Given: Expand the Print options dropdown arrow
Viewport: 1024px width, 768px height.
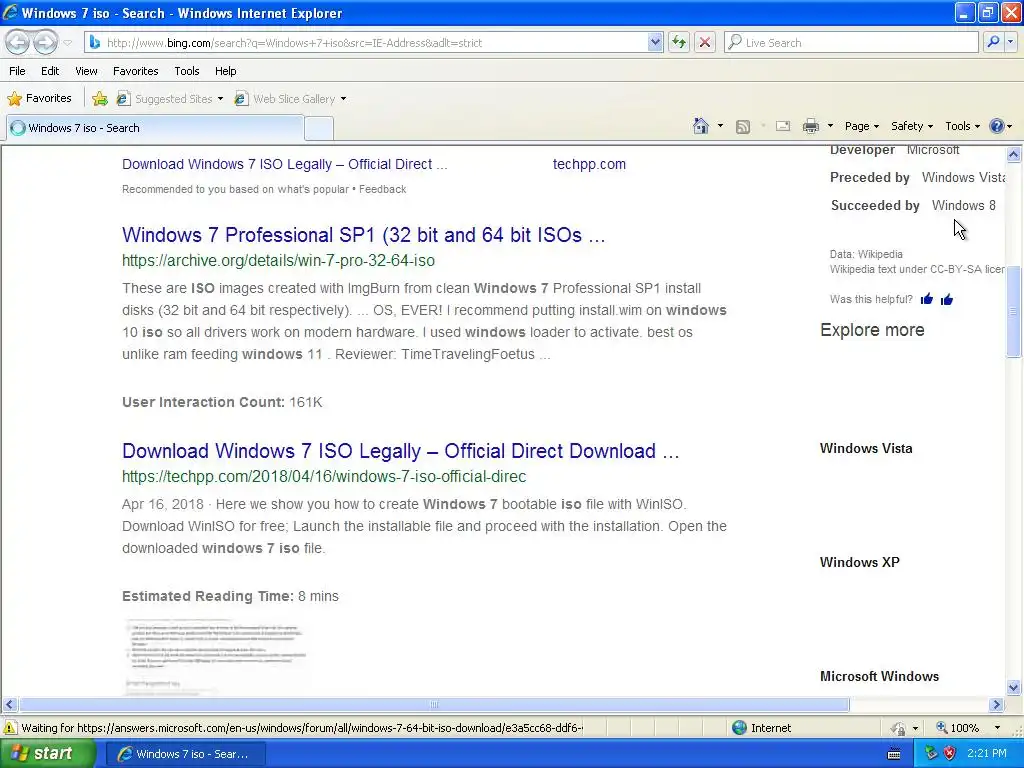Looking at the screenshot, I should 830,126.
